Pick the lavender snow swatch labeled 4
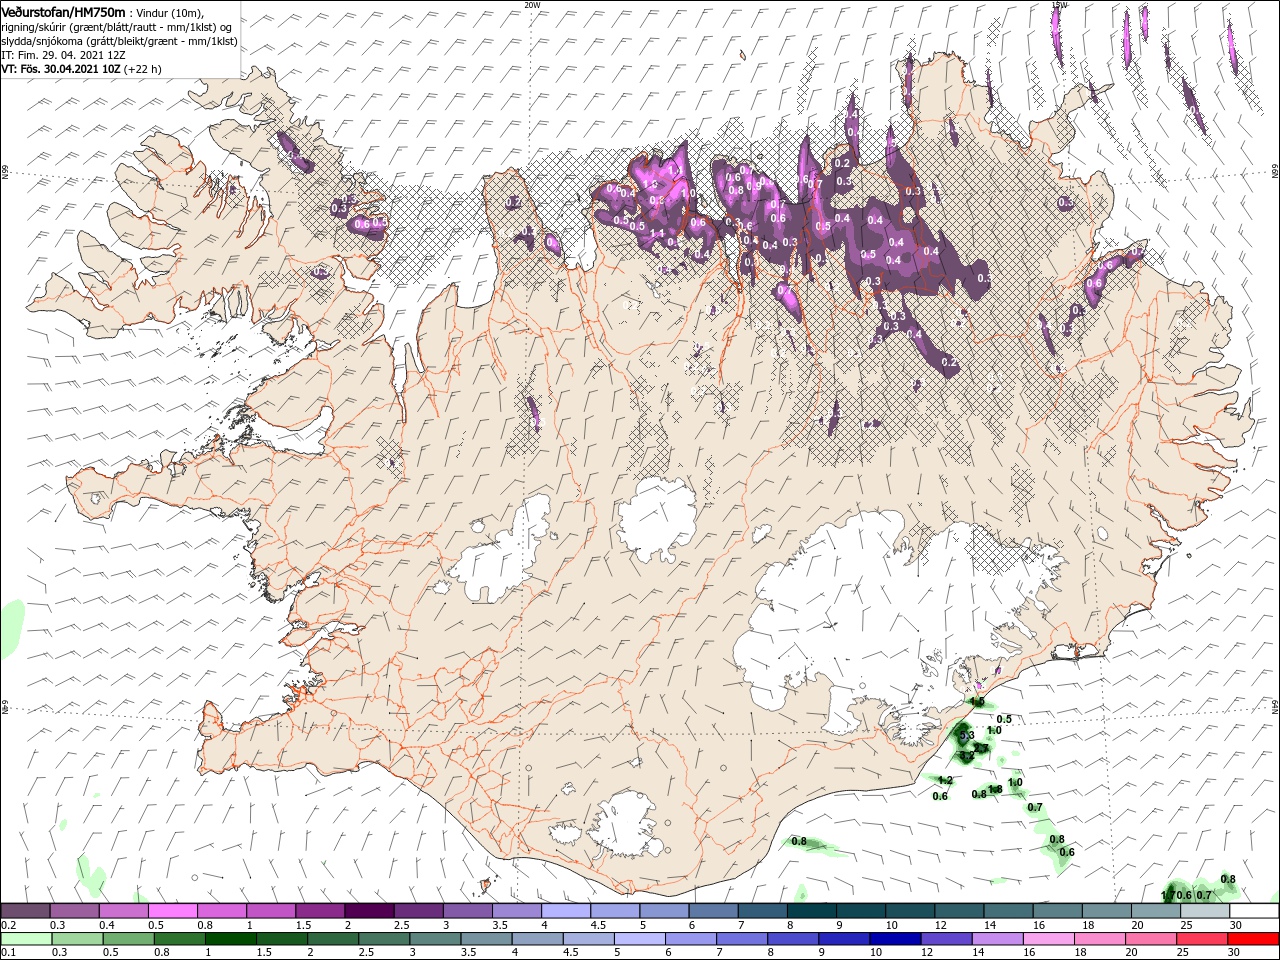 (x=566, y=911)
